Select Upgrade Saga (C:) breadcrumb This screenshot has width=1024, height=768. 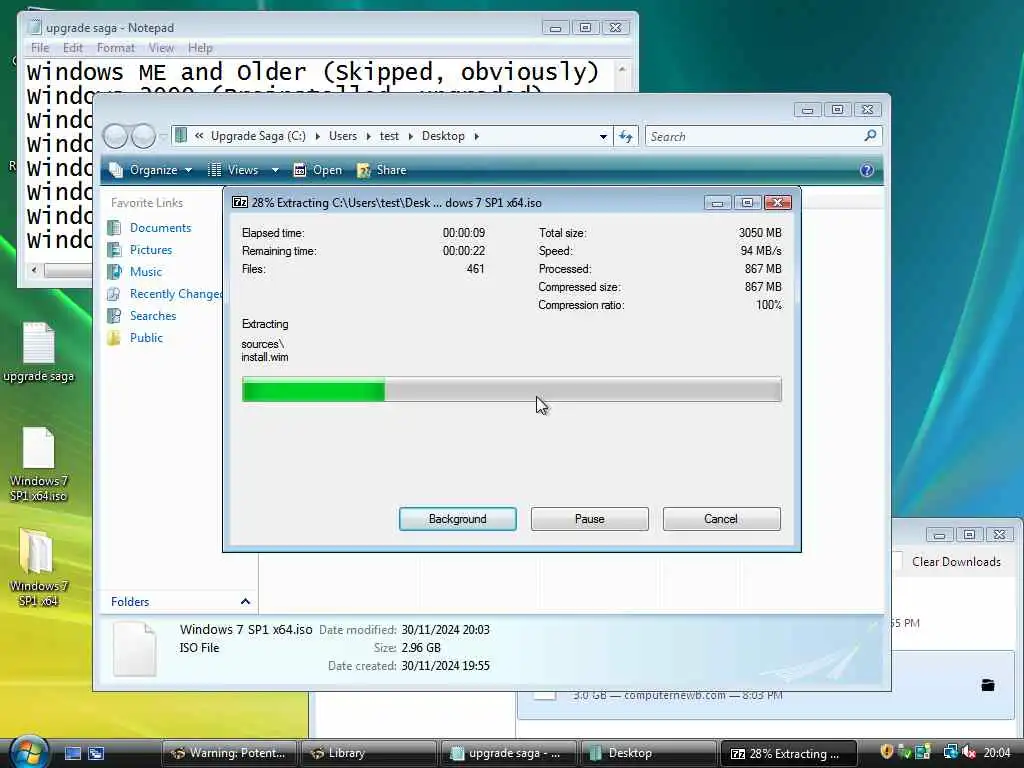tap(258, 136)
